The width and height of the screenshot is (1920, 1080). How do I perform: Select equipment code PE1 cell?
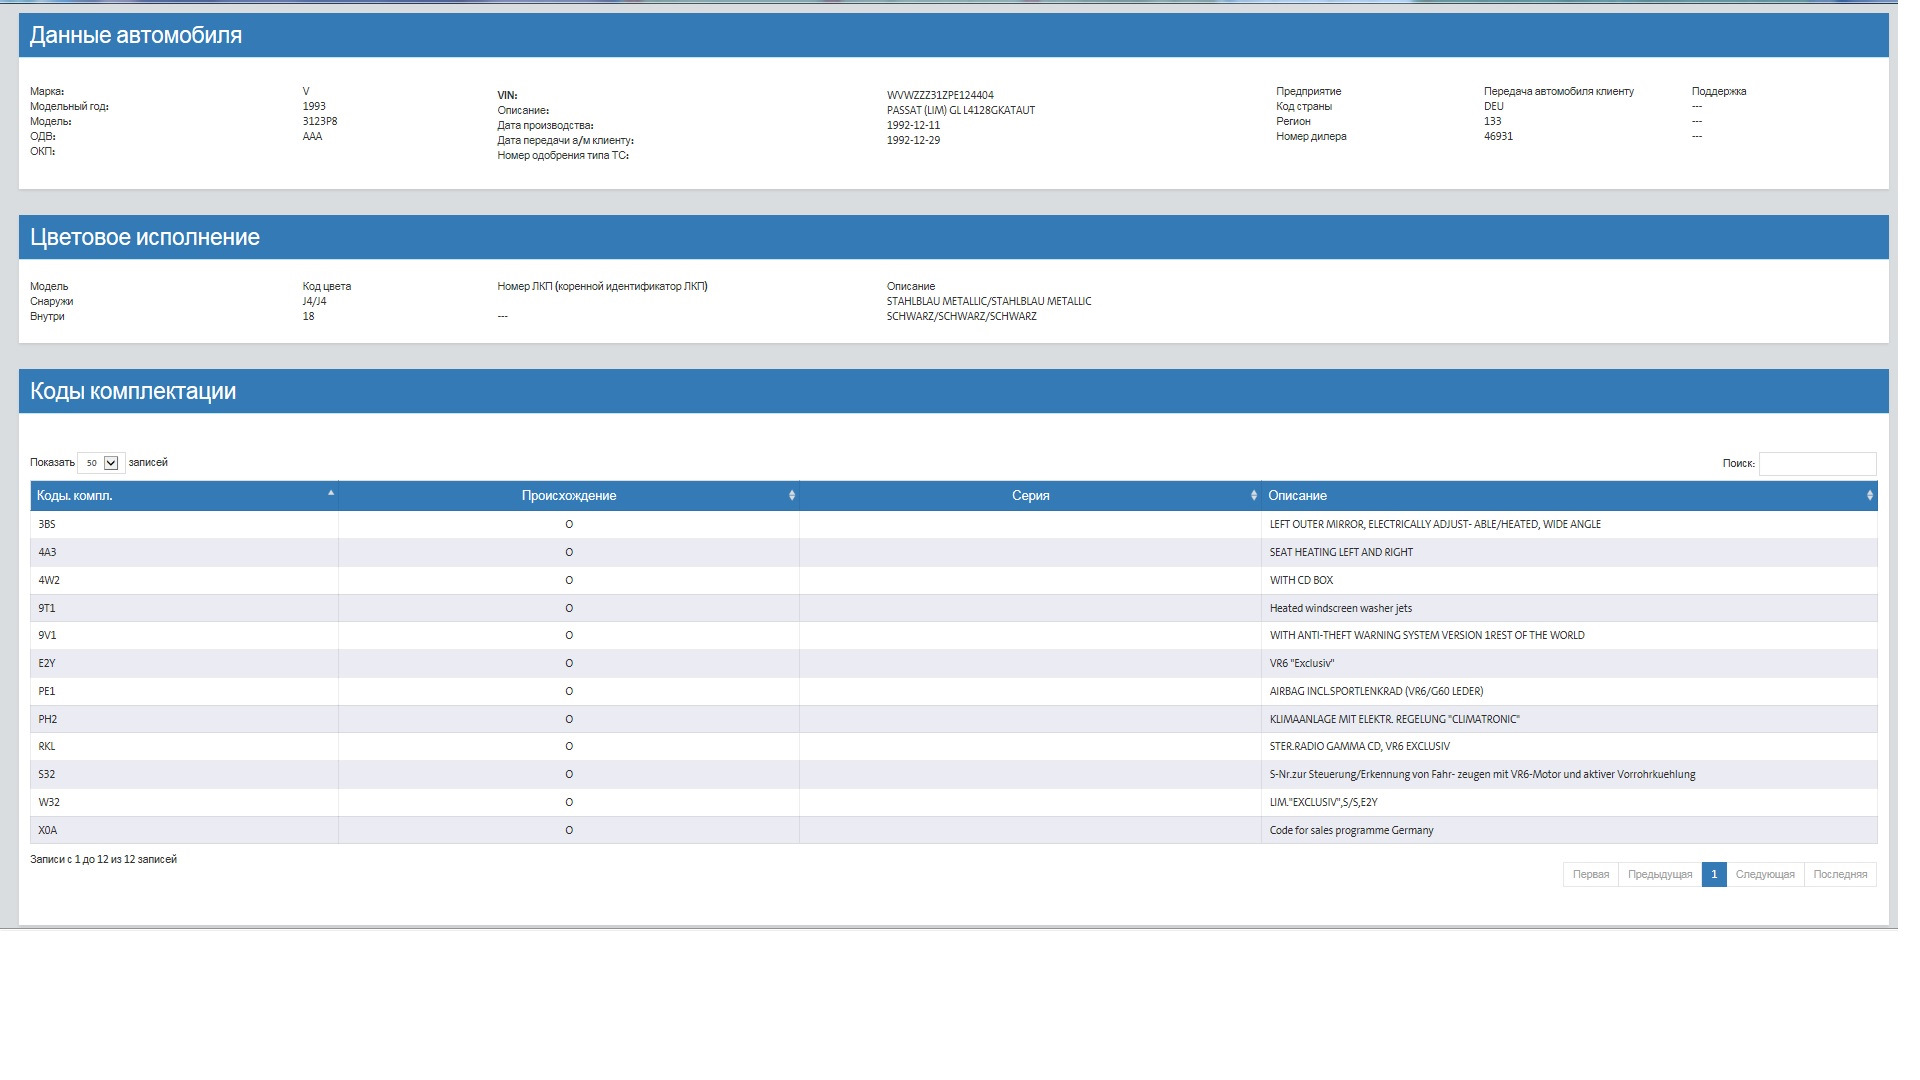coord(184,691)
